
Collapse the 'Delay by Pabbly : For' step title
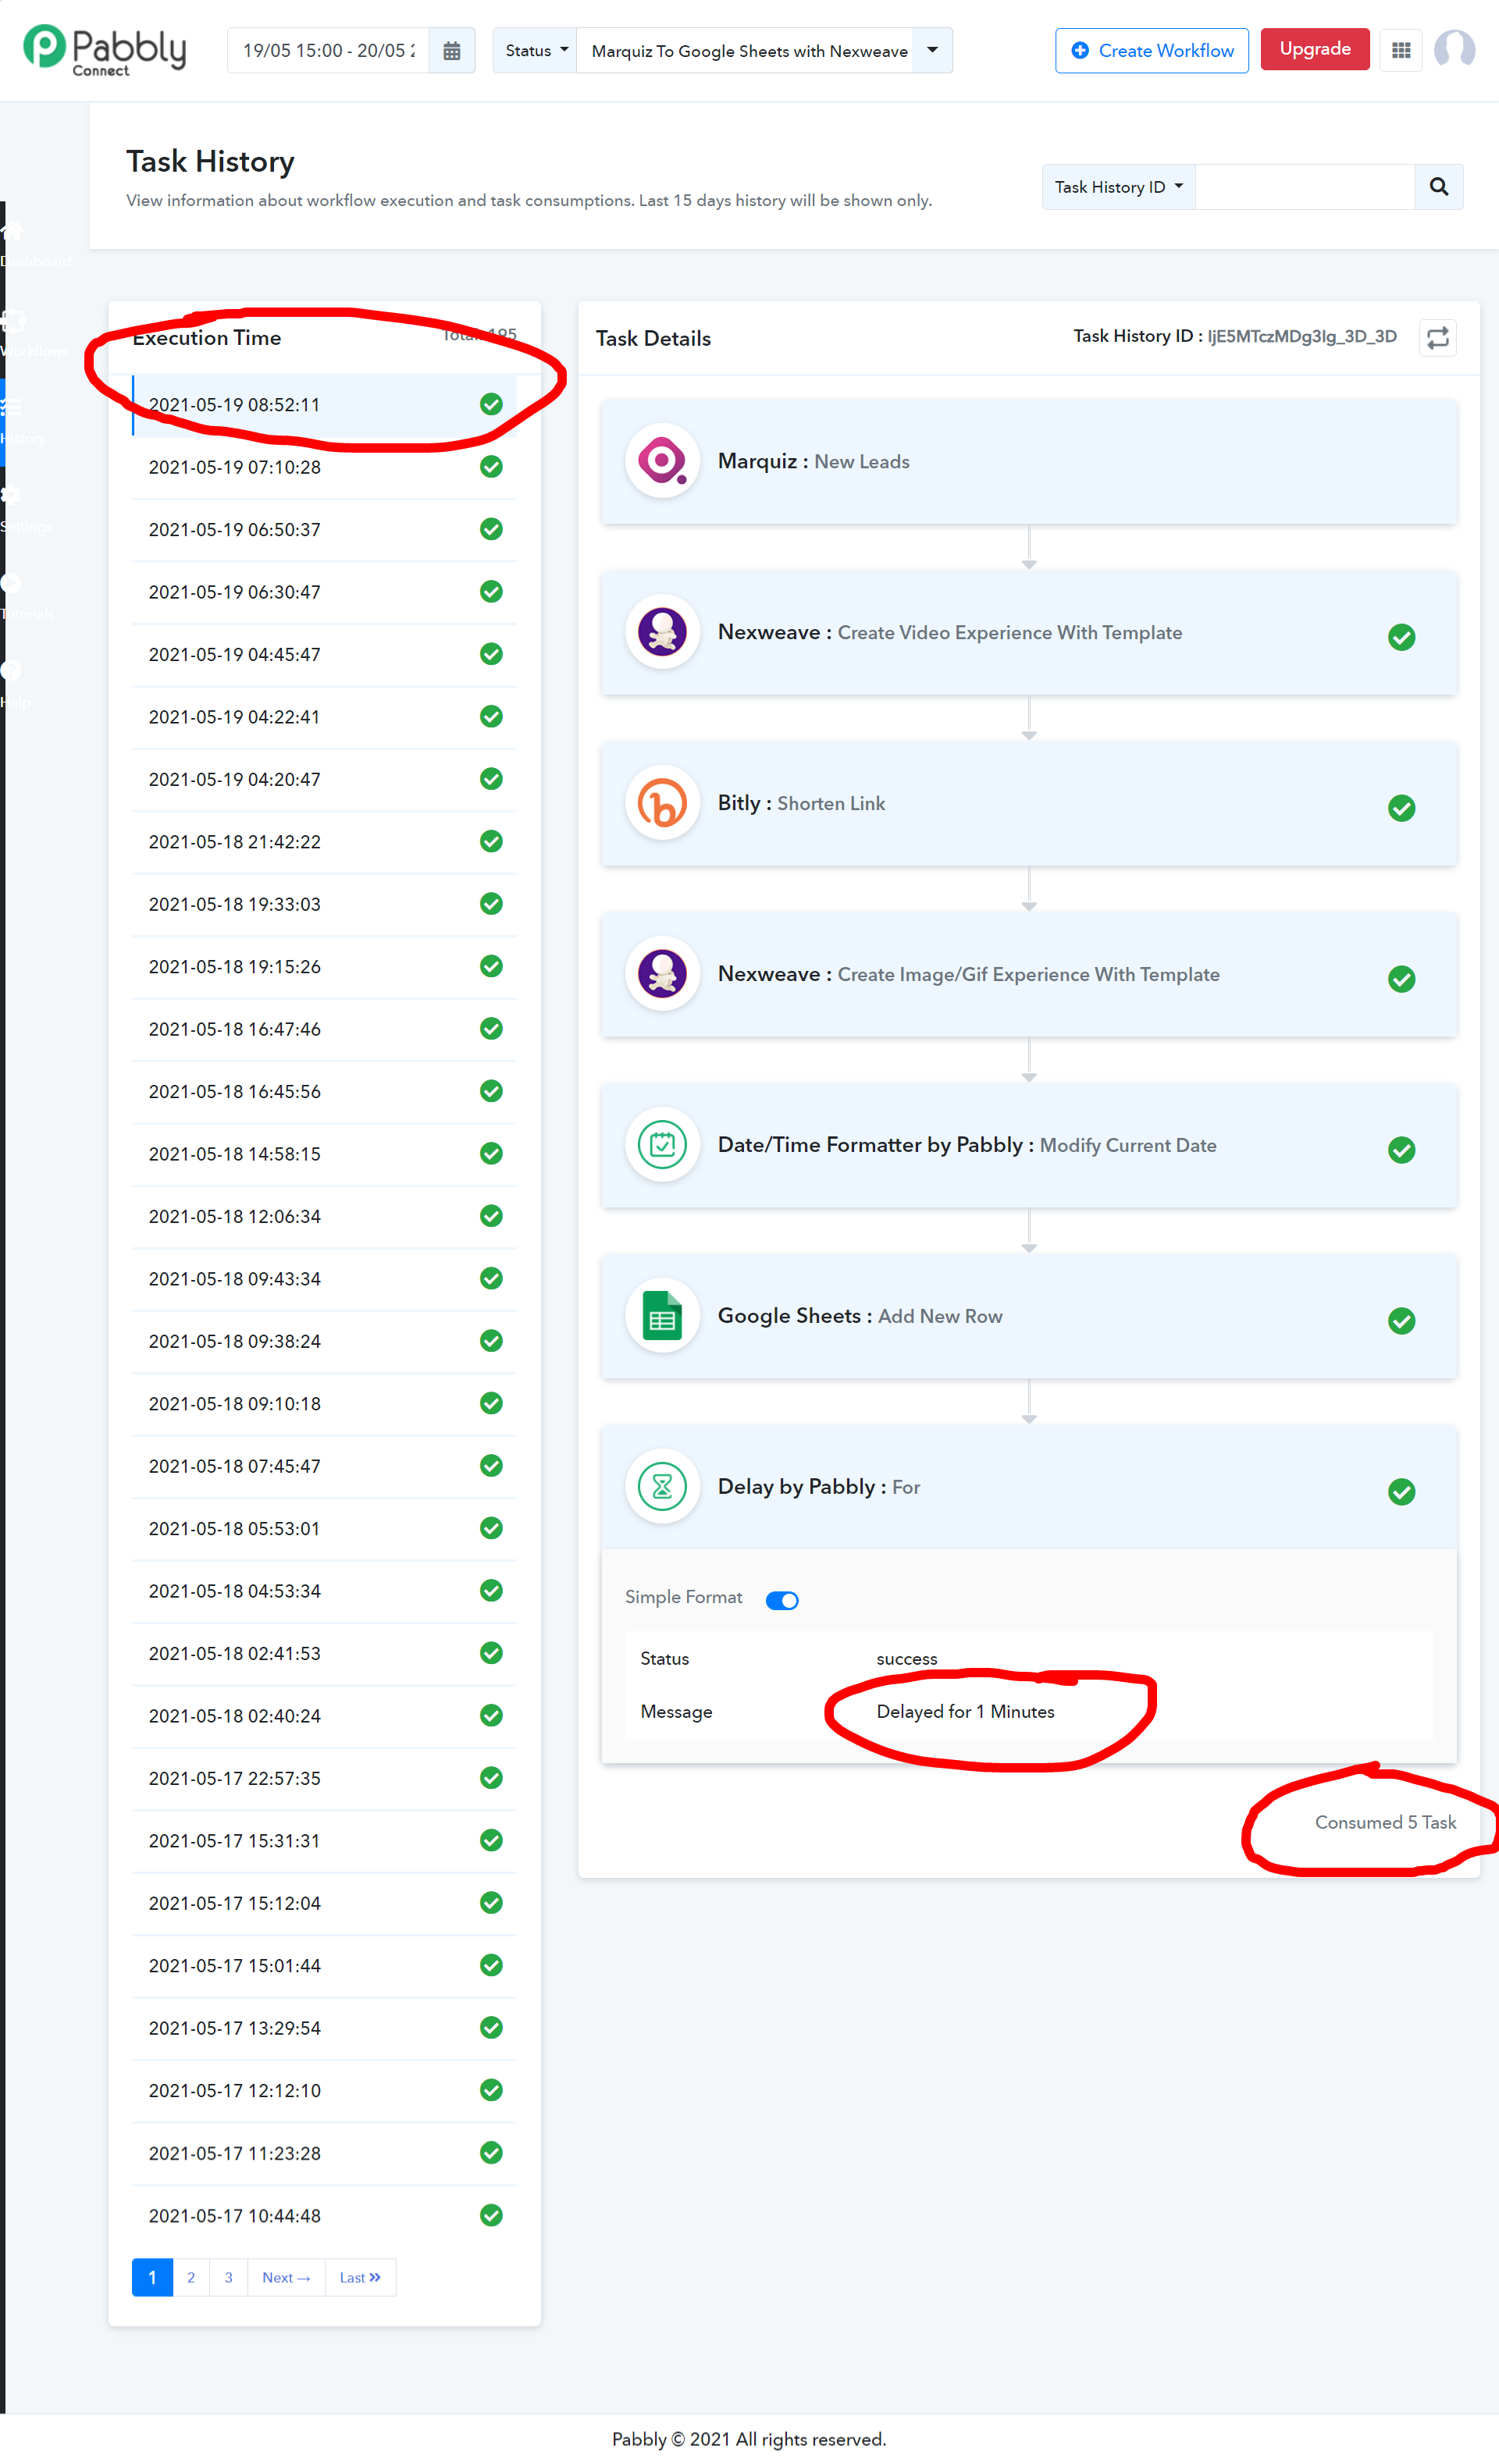[819, 1487]
